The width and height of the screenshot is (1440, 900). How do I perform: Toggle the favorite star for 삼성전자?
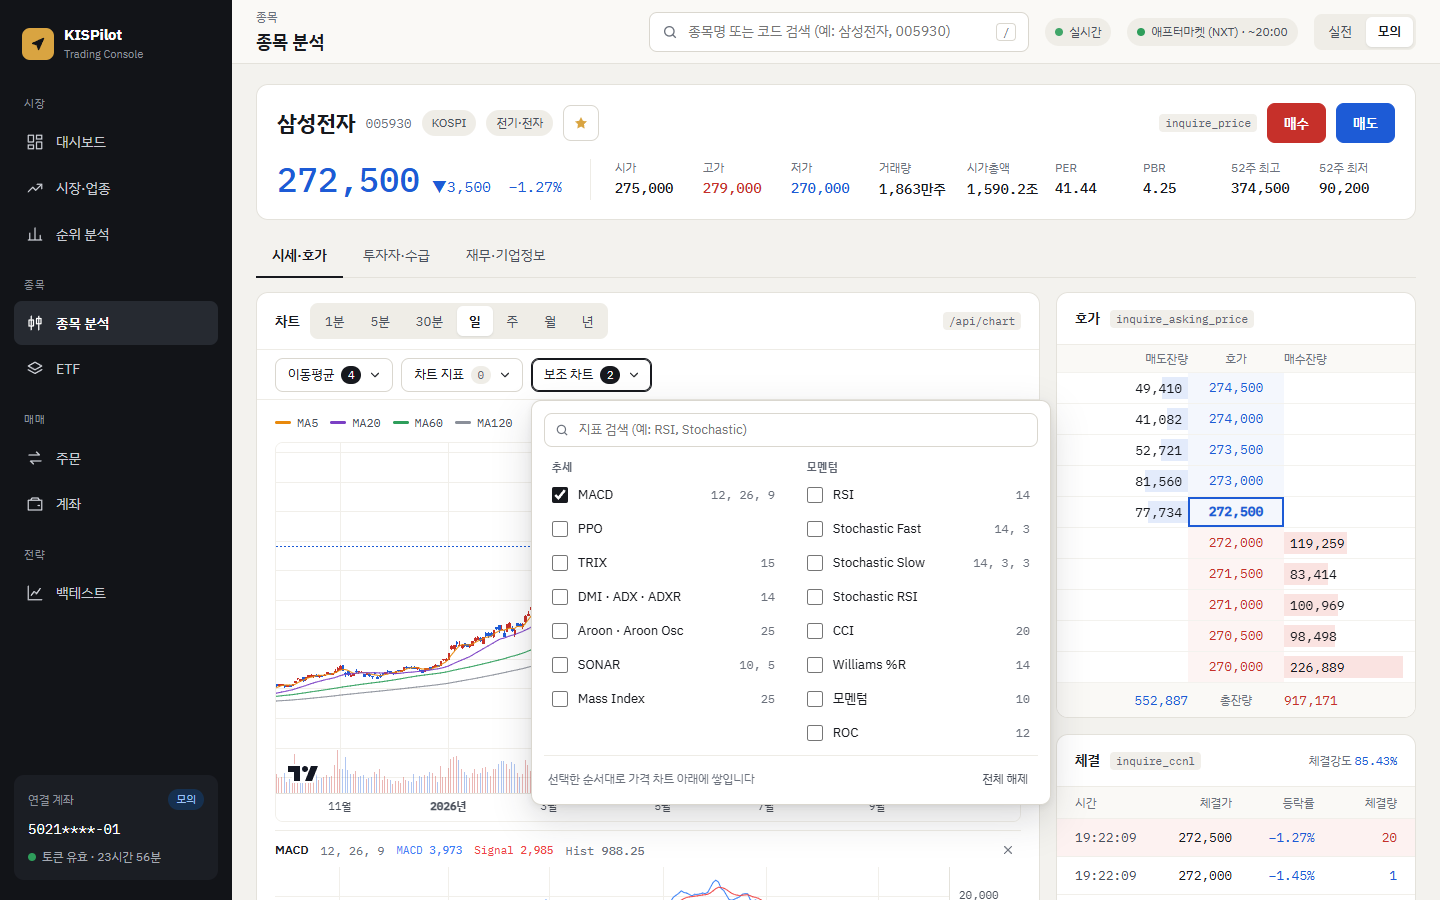[x=581, y=123]
